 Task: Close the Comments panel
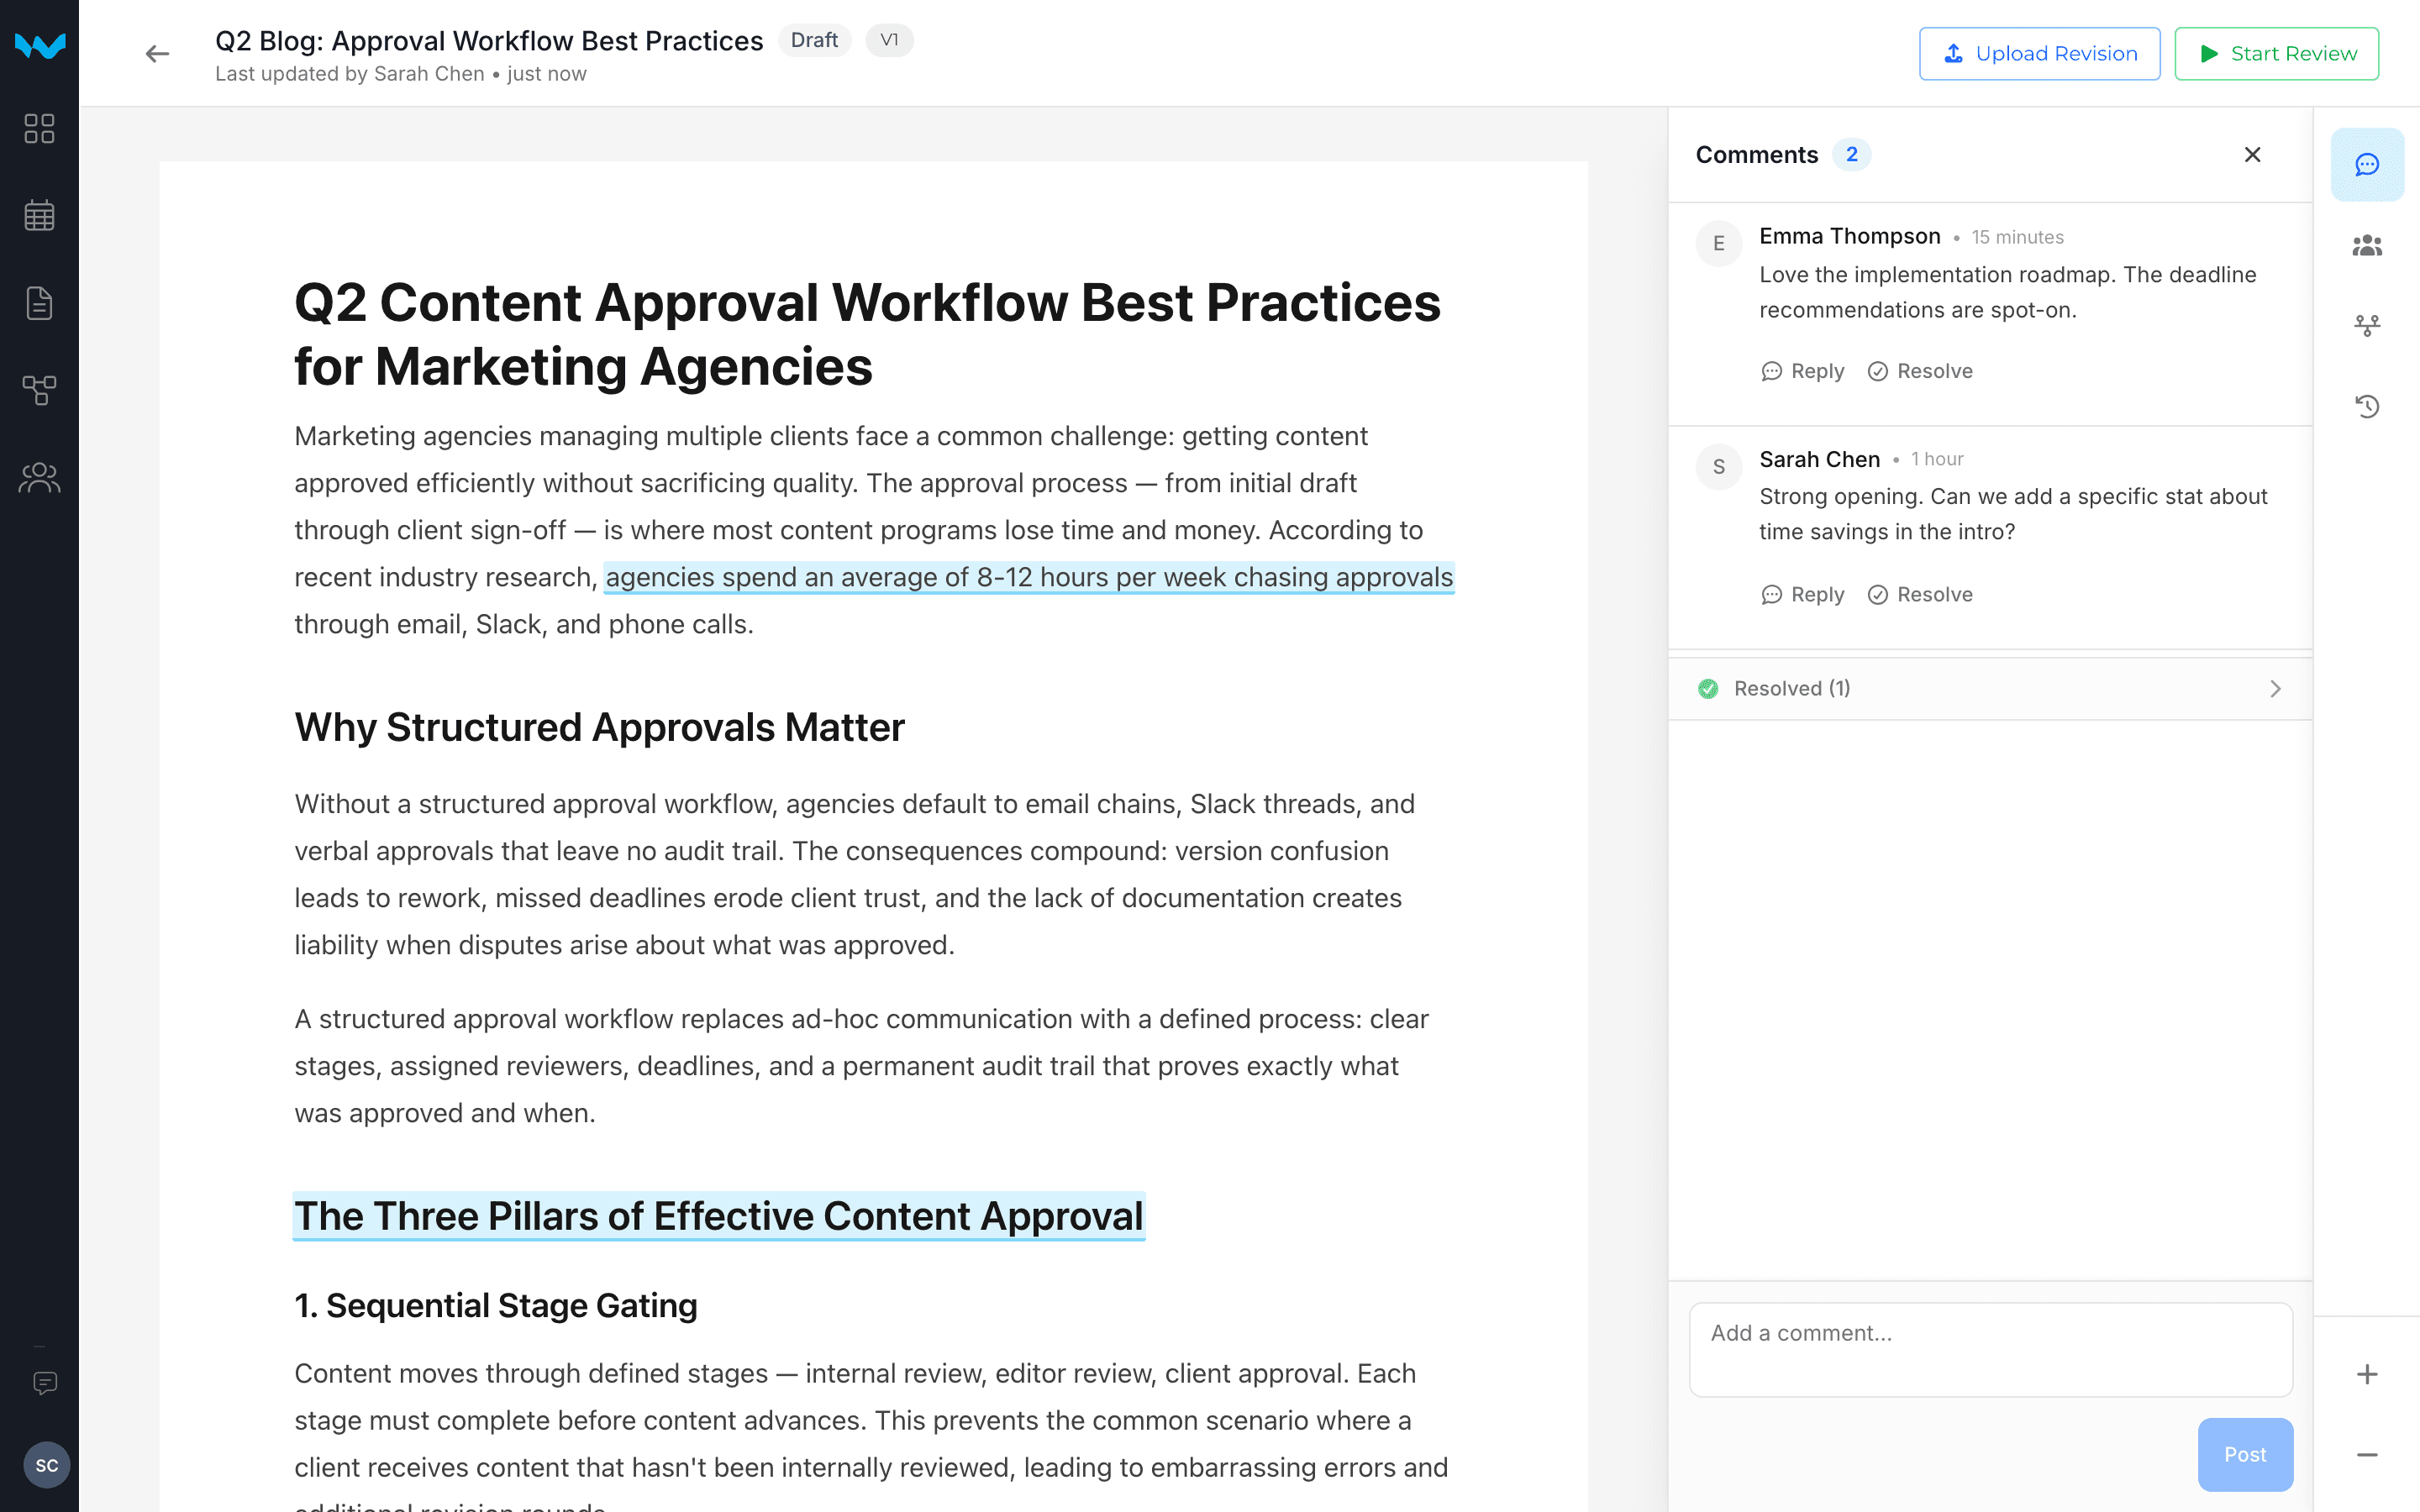click(x=2252, y=154)
